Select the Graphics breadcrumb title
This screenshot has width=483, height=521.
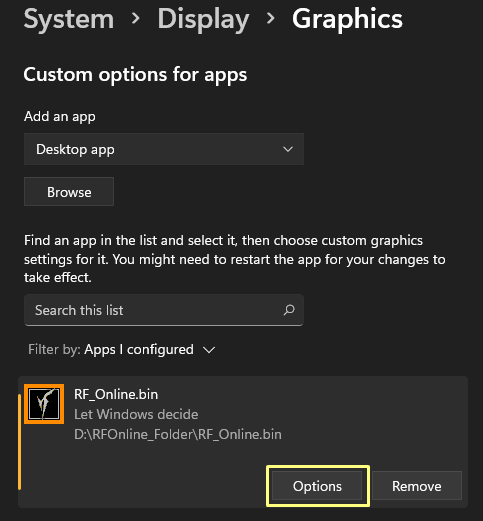(347, 20)
